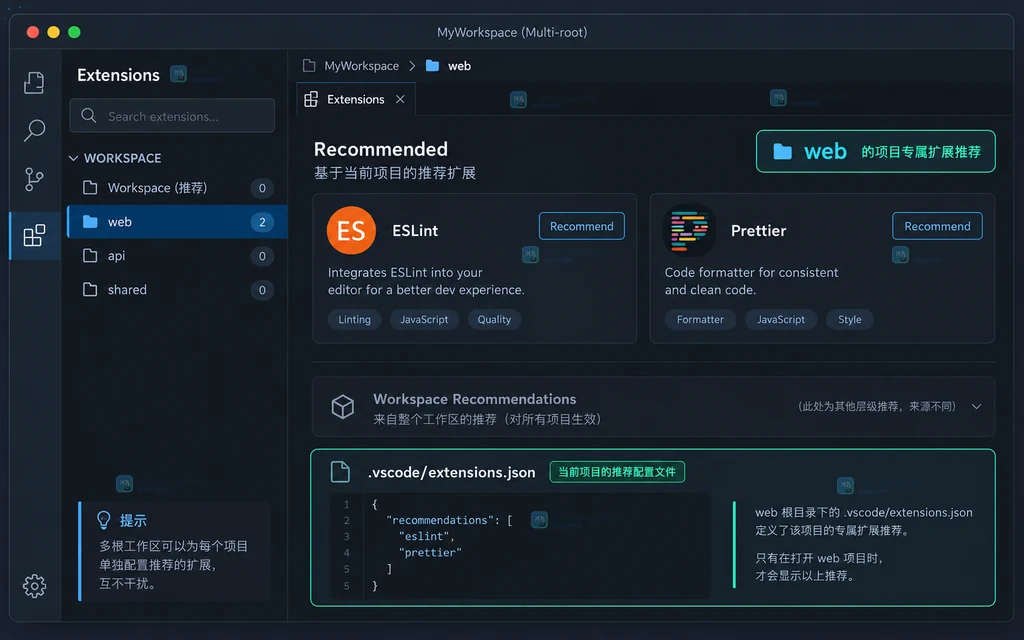Viewport: 1024px width, 640px height.
Task: Click the 提示 tip heading
Action: (x=133, y=520)
